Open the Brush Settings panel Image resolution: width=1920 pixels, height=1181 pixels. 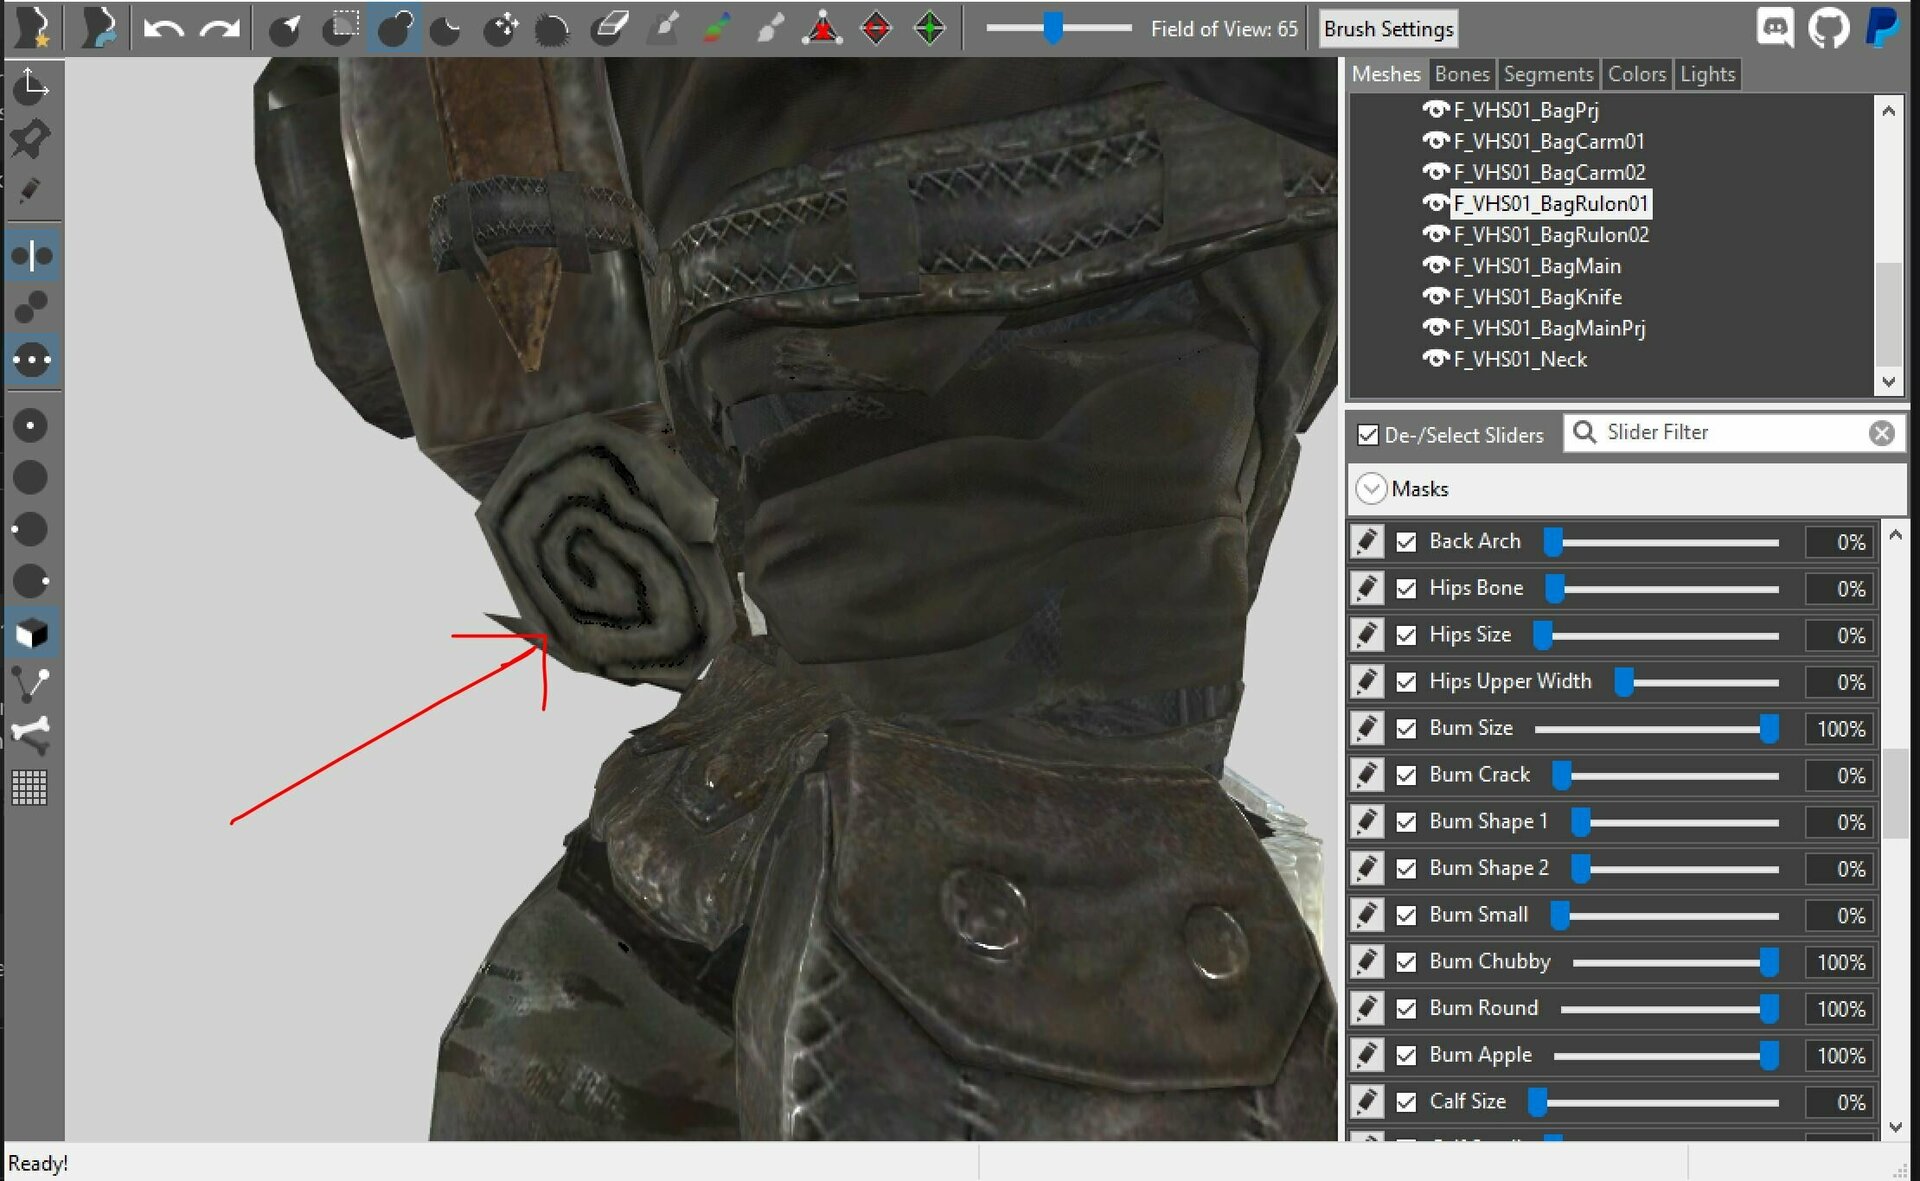[1388, 29]
